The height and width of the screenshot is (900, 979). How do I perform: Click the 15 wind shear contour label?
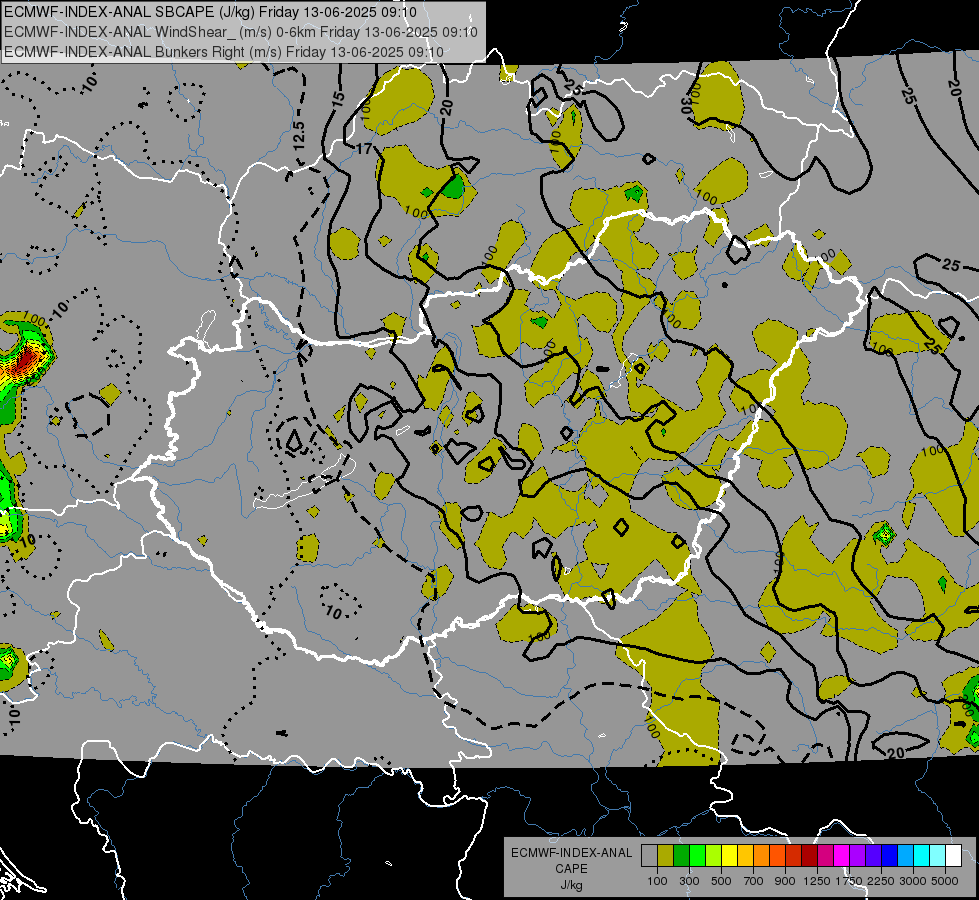click(338, 98)
